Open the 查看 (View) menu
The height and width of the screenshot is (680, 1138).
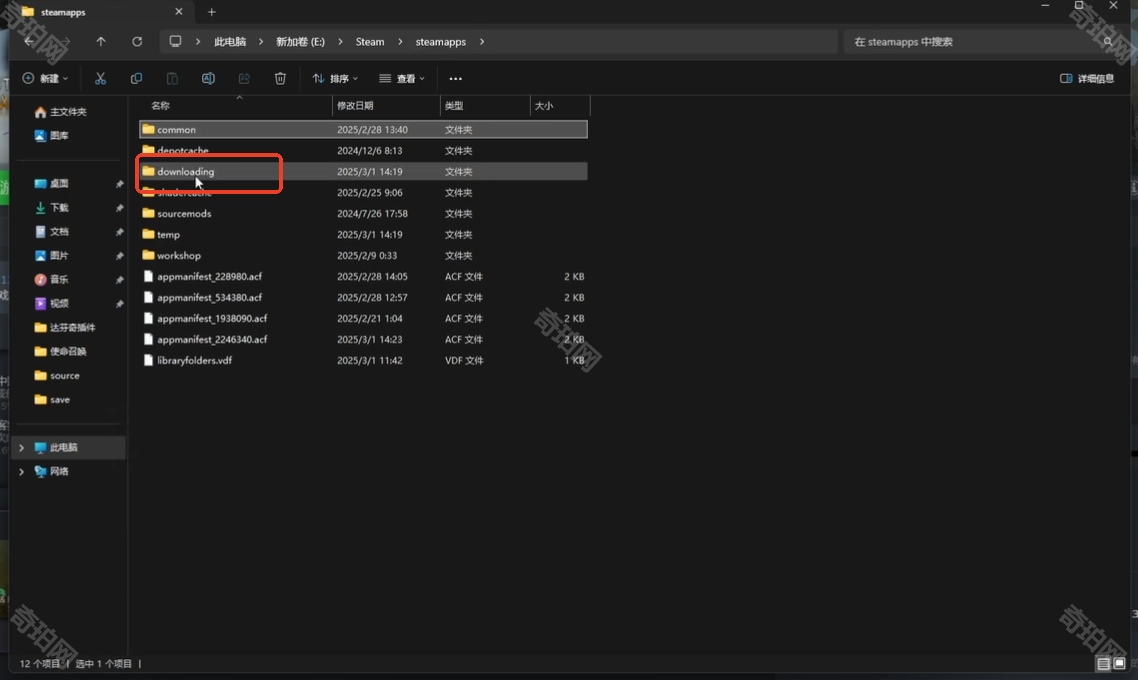(402, 78)
